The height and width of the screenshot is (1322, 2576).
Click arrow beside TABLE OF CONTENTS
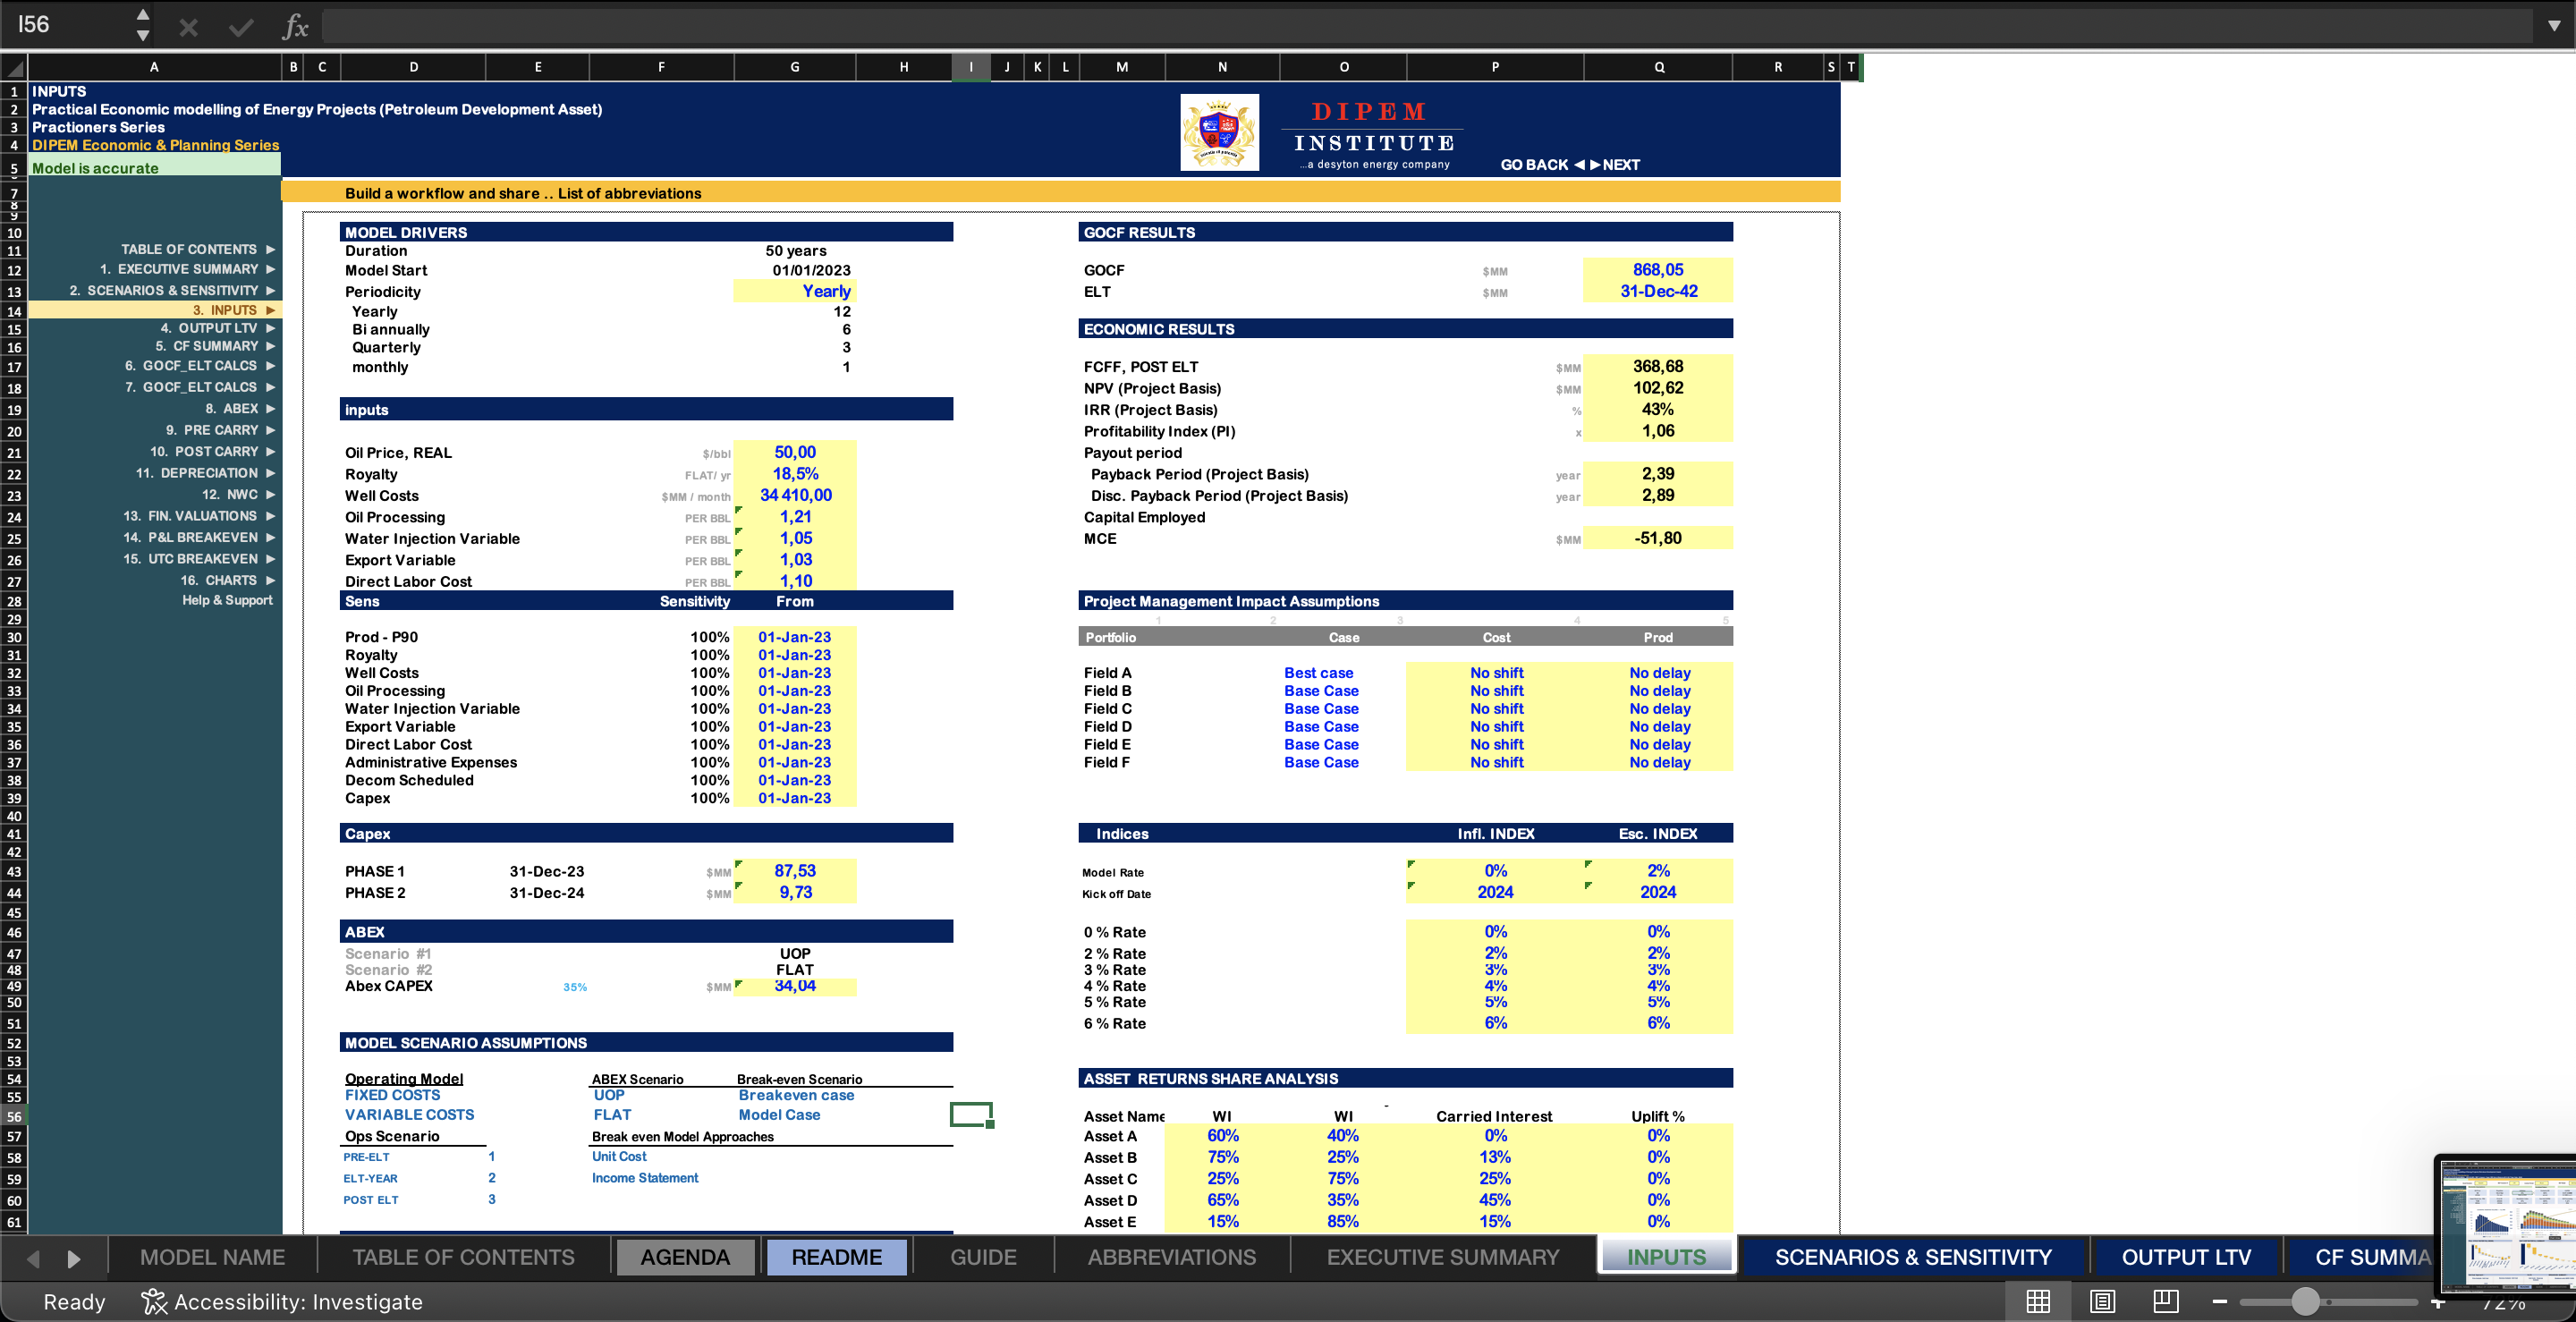(x=270, y=249)
